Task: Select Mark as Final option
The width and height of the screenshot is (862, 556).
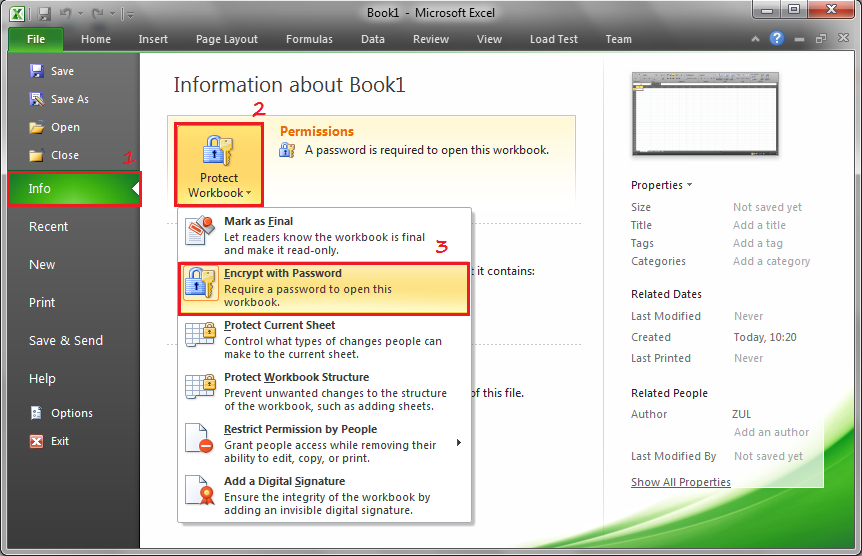Action: click(x=324, y=235)
